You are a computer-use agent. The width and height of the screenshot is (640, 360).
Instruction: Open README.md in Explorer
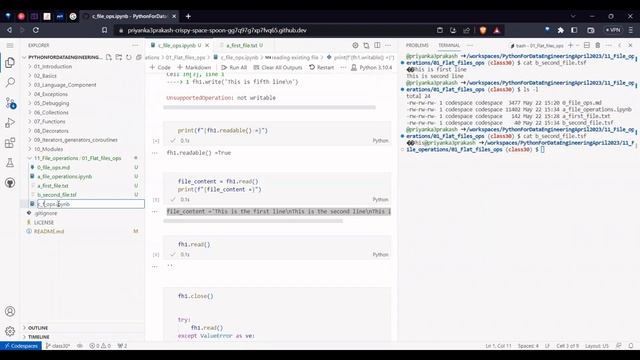49,231
